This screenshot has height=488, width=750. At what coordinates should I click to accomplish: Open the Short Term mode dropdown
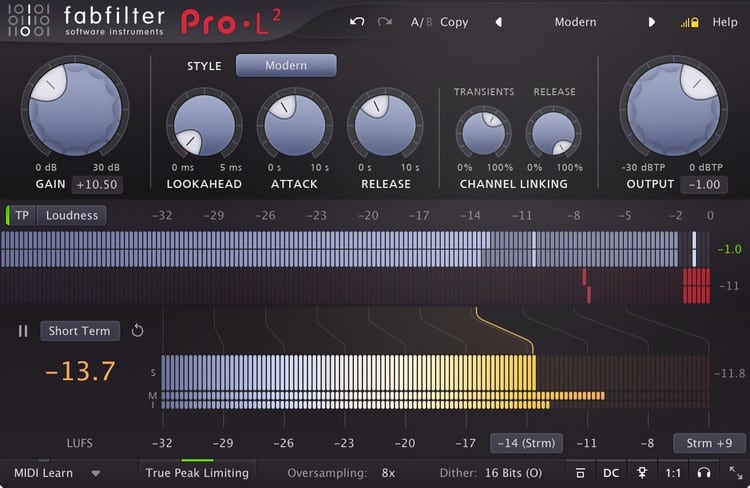click(x=80, y=331)
